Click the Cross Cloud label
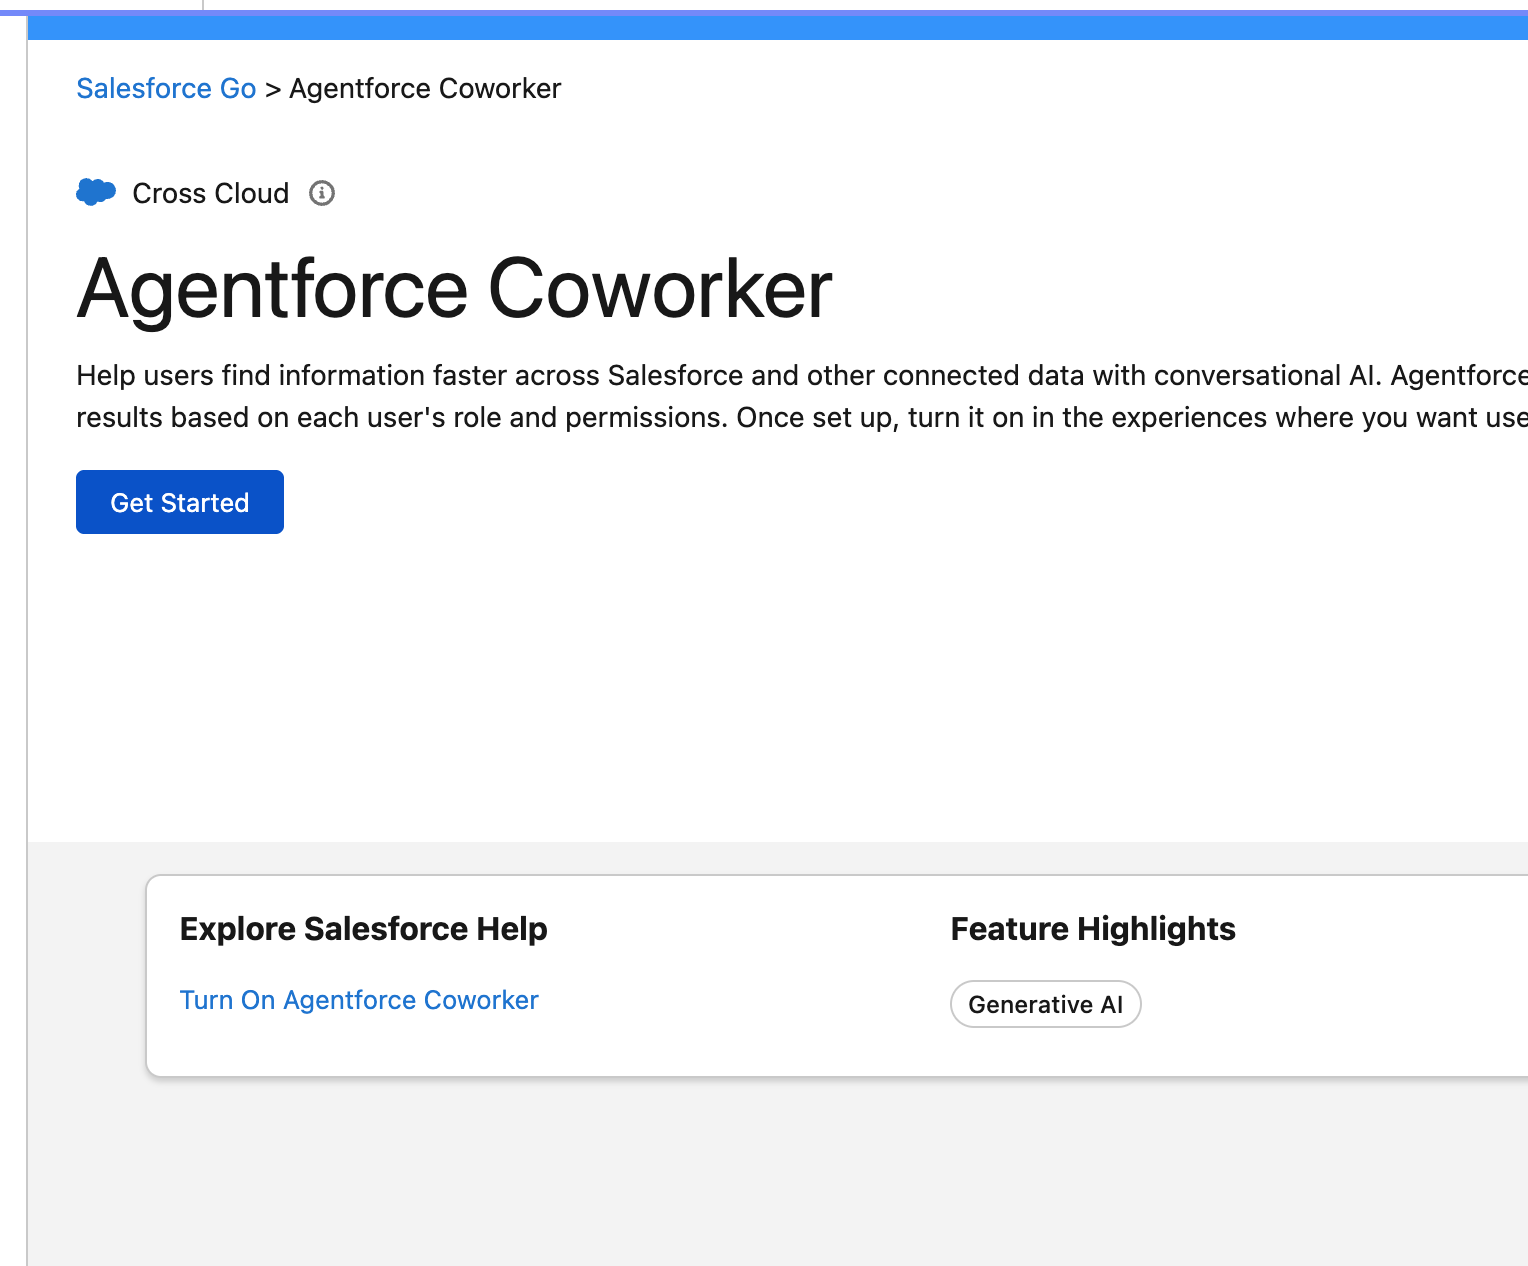The height and width of the screenshot is (1266, 1528). 211,193
